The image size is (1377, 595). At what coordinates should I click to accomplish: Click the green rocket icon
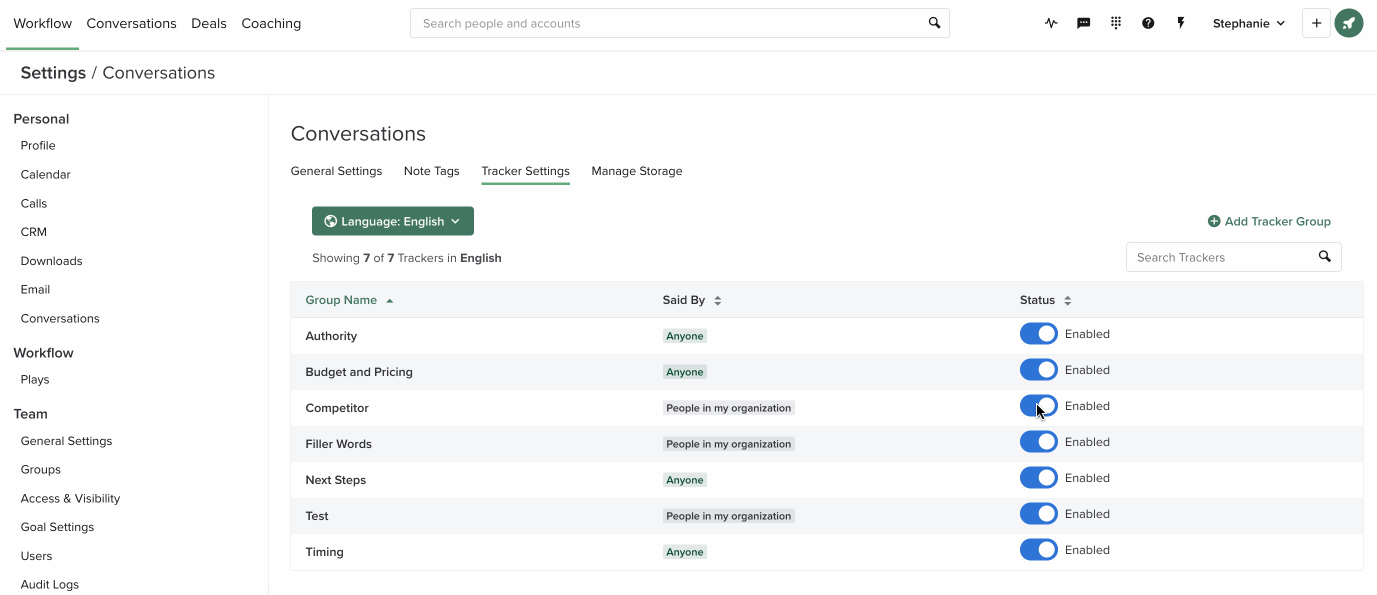click(1348, 22)
